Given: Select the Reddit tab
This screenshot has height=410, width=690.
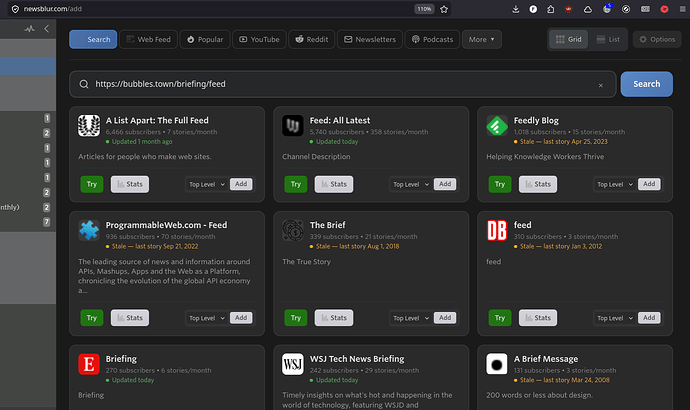Looking at the screenshot, I should click(x=312, y=40).
